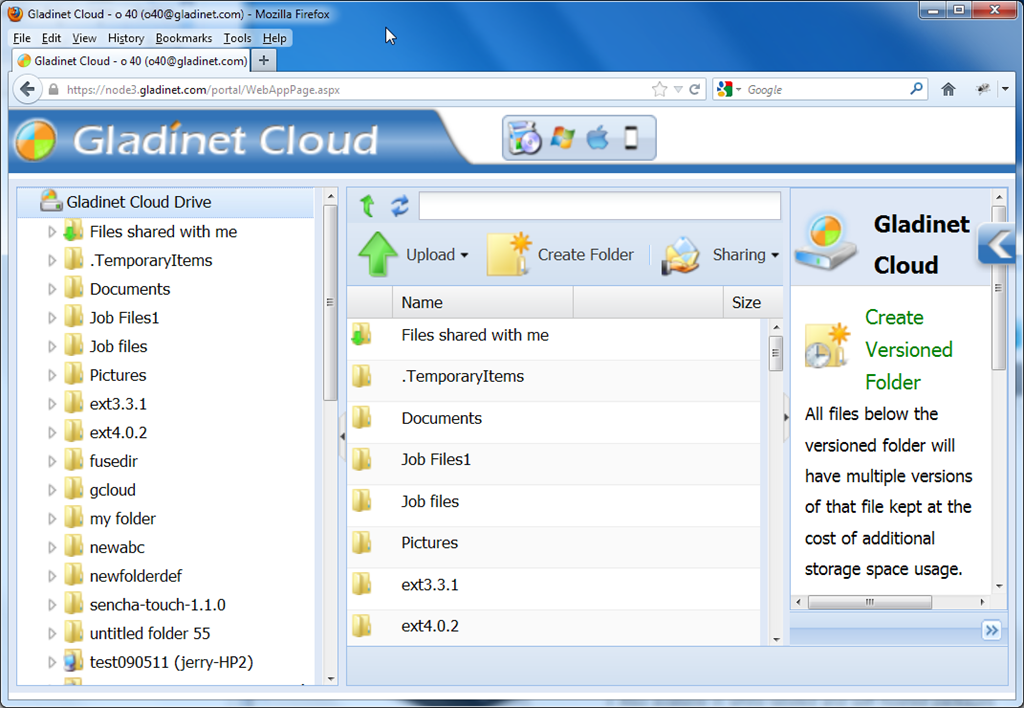Screen dimensions: 1024x708
Task: Expand the Documents folder in tree
Action: pos(52,289)
